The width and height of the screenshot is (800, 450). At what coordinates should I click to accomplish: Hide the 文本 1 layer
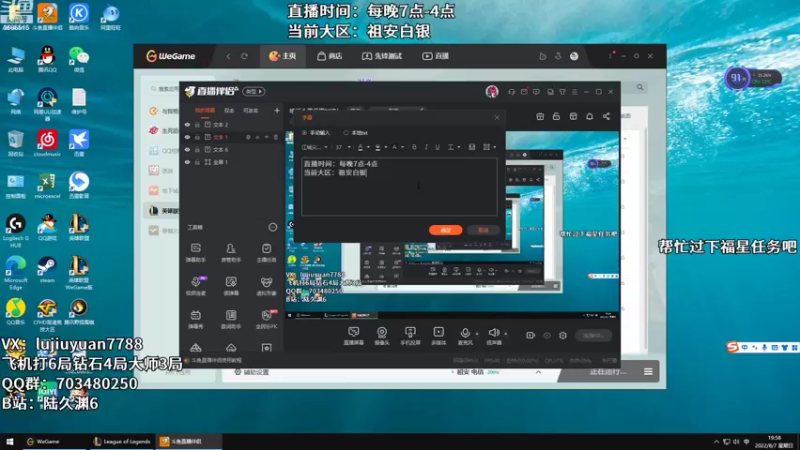[x=187, y=137]
